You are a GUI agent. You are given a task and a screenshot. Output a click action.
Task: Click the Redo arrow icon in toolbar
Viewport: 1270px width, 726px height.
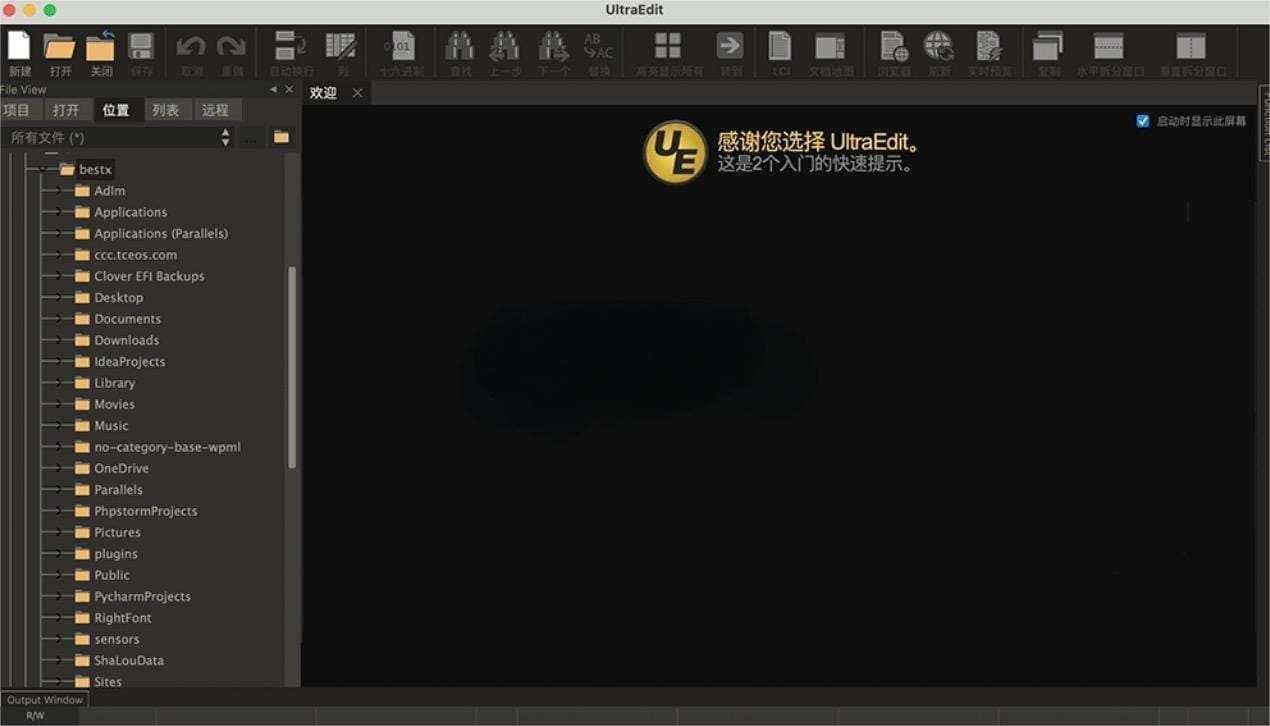point(232,46)
